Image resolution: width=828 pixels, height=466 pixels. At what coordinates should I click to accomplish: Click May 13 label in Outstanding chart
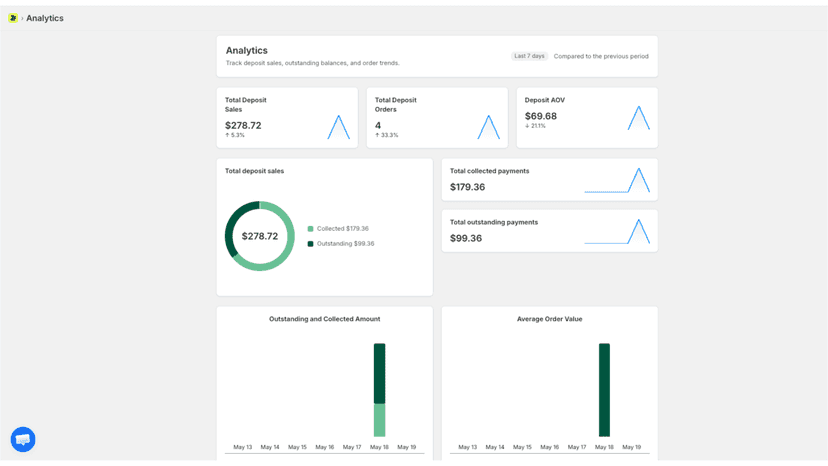pyautogui.click(x=242, y=447)
